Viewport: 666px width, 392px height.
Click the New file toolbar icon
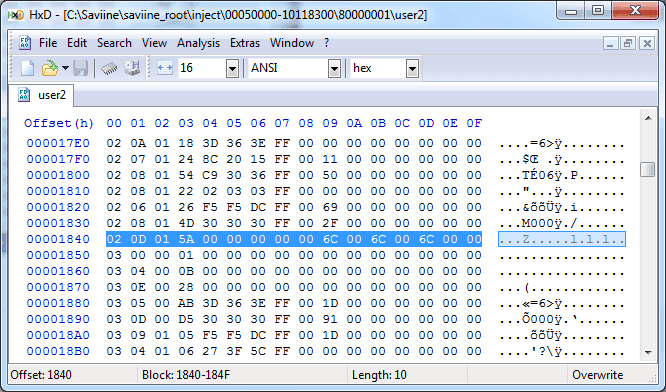tap(28, 68)
